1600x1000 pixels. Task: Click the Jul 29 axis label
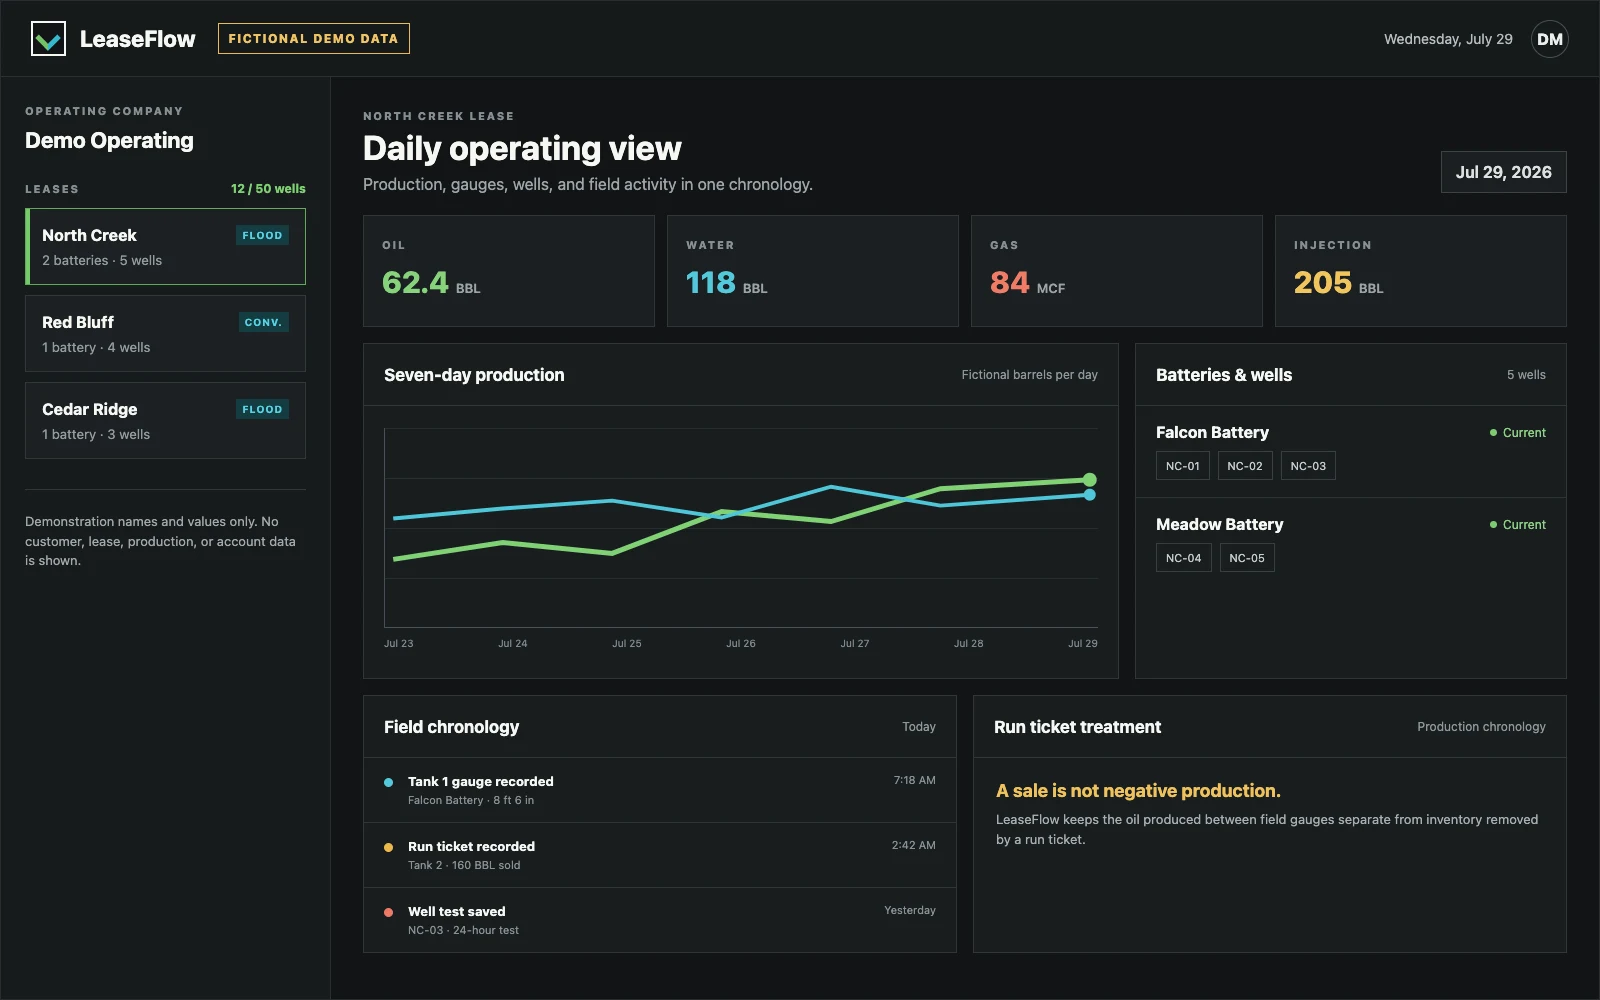(1083, 644)
